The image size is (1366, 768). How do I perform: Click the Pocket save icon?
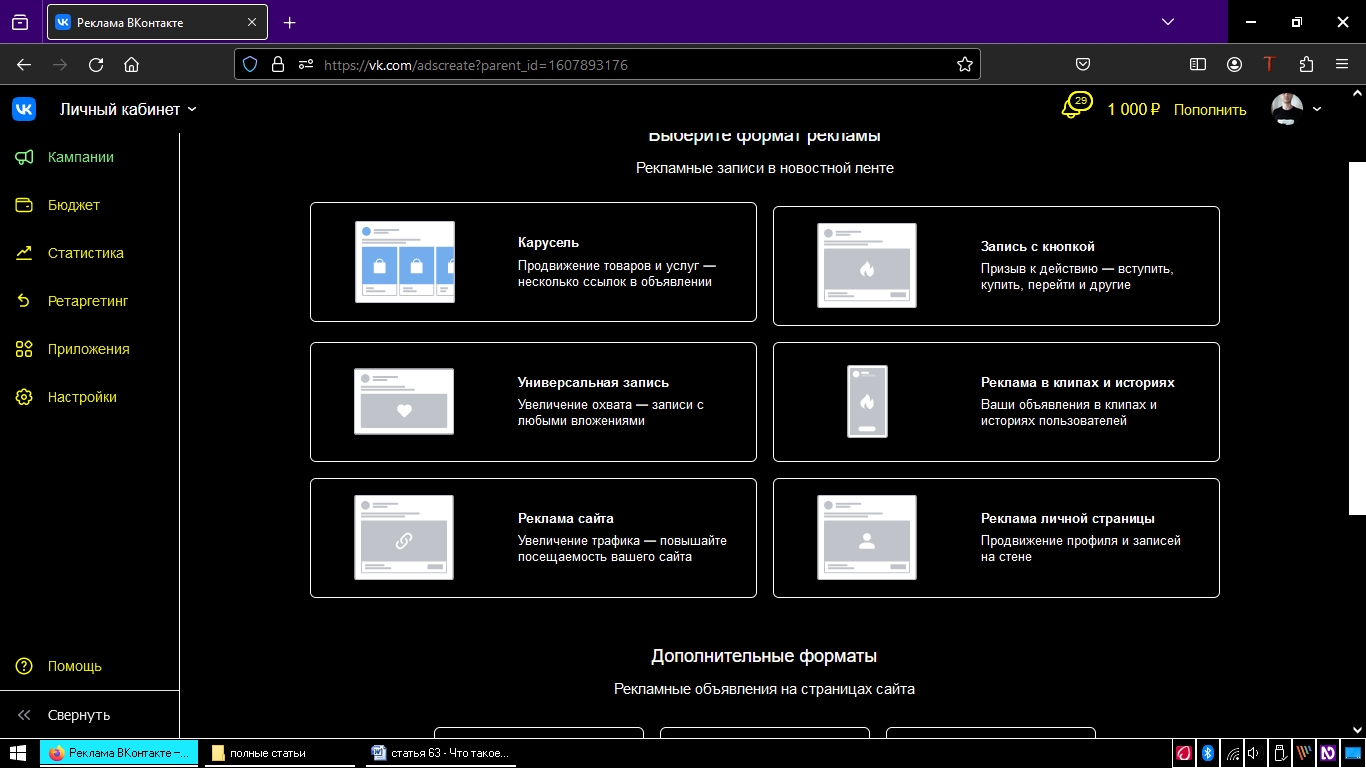coord(1082,64)
